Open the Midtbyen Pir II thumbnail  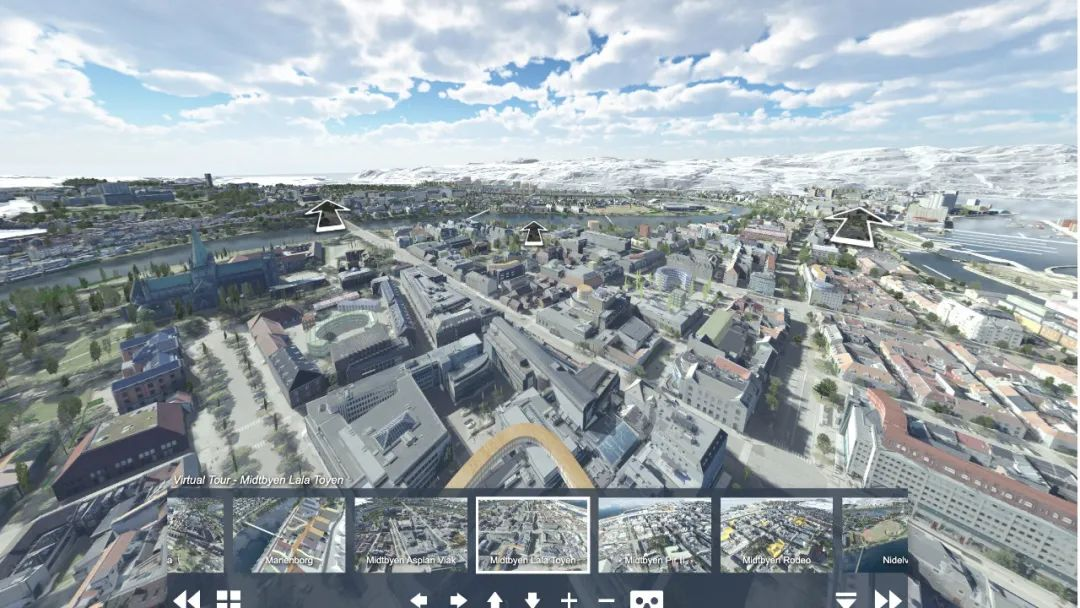655,535
